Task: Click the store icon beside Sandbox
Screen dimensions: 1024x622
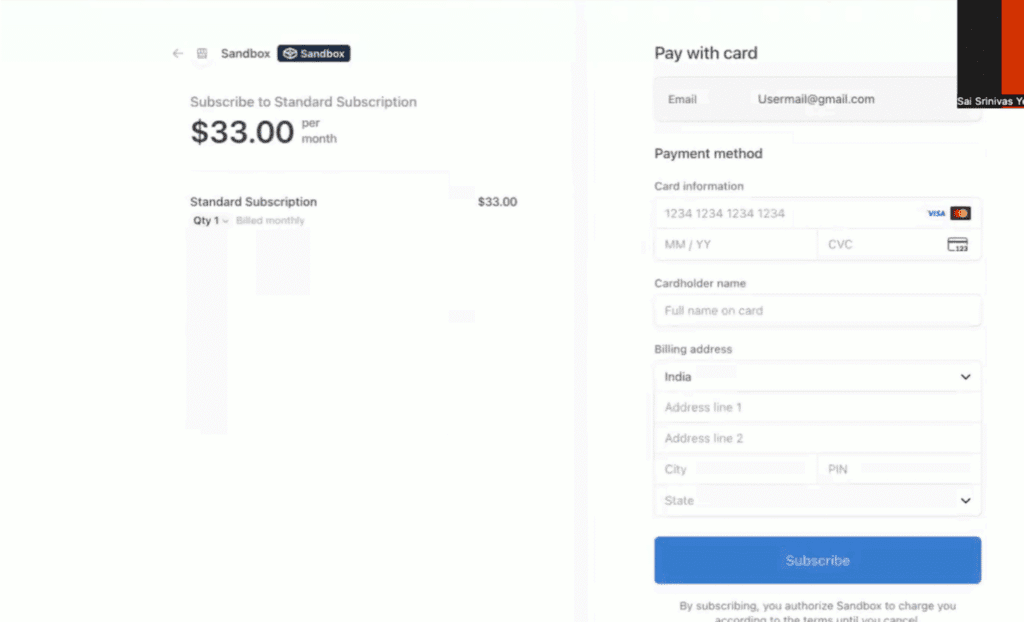Action: click(202, 54)
